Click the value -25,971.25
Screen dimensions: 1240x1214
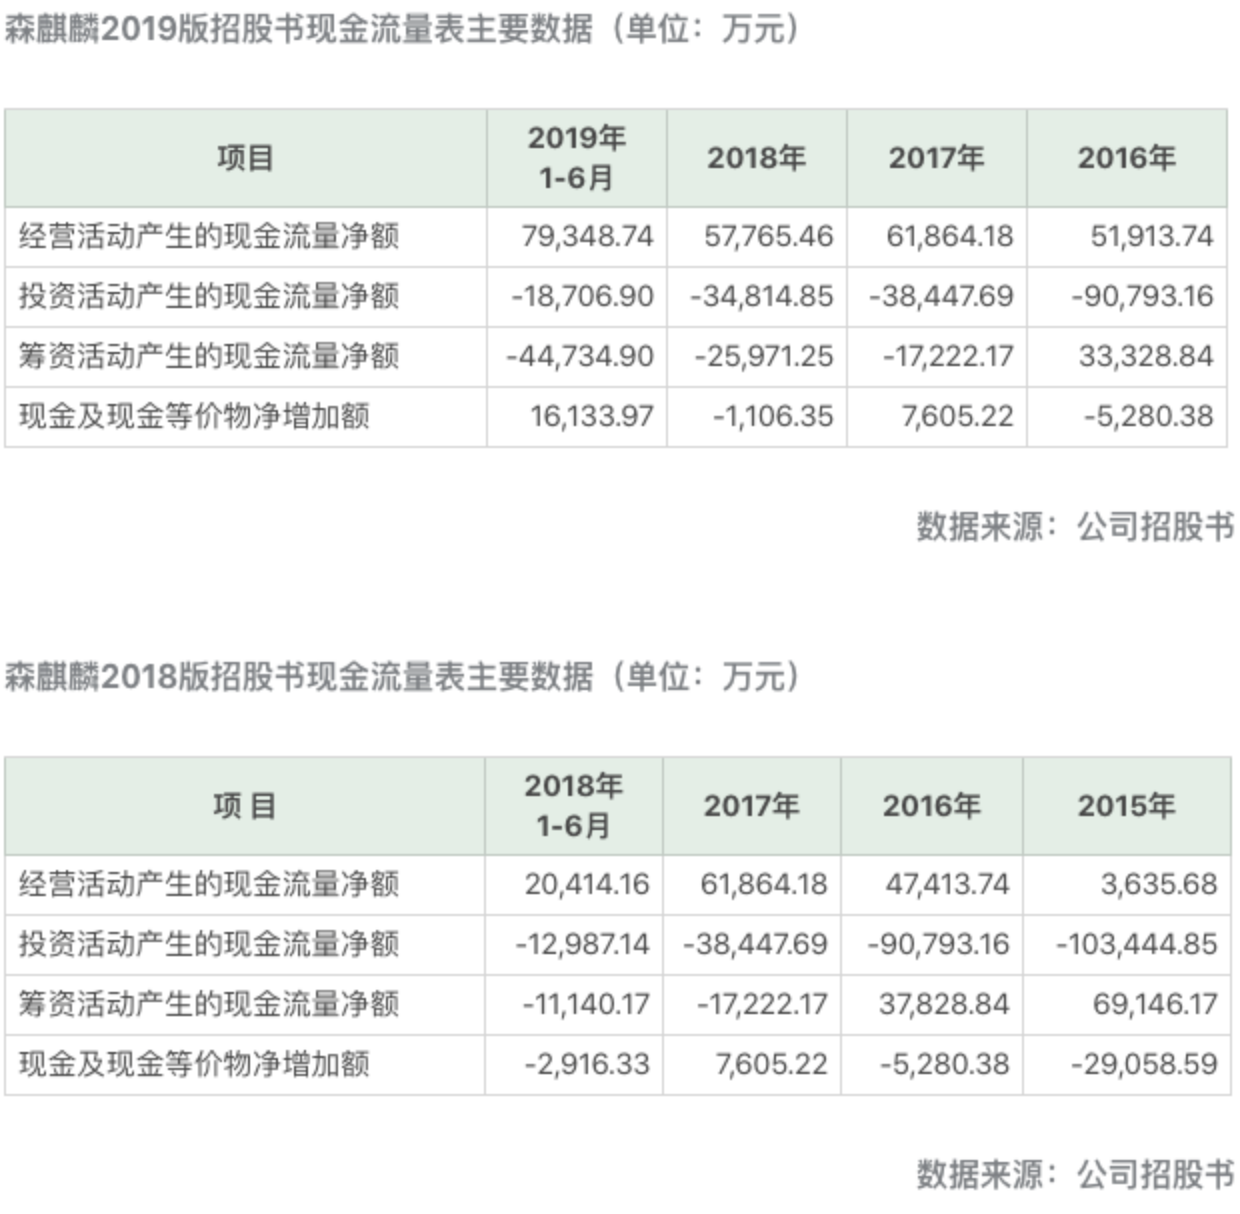pos(764,356)
